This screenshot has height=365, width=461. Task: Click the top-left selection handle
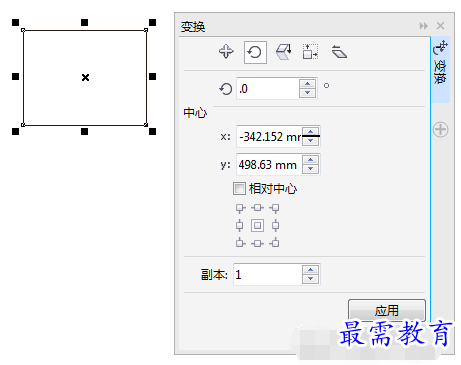[x=16, y=22]
